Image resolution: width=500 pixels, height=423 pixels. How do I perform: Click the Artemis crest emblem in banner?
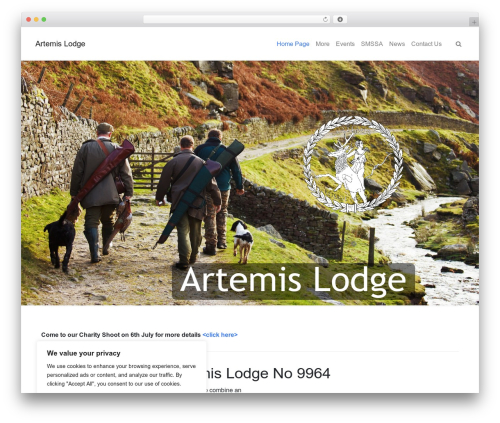tap(353, 164)
